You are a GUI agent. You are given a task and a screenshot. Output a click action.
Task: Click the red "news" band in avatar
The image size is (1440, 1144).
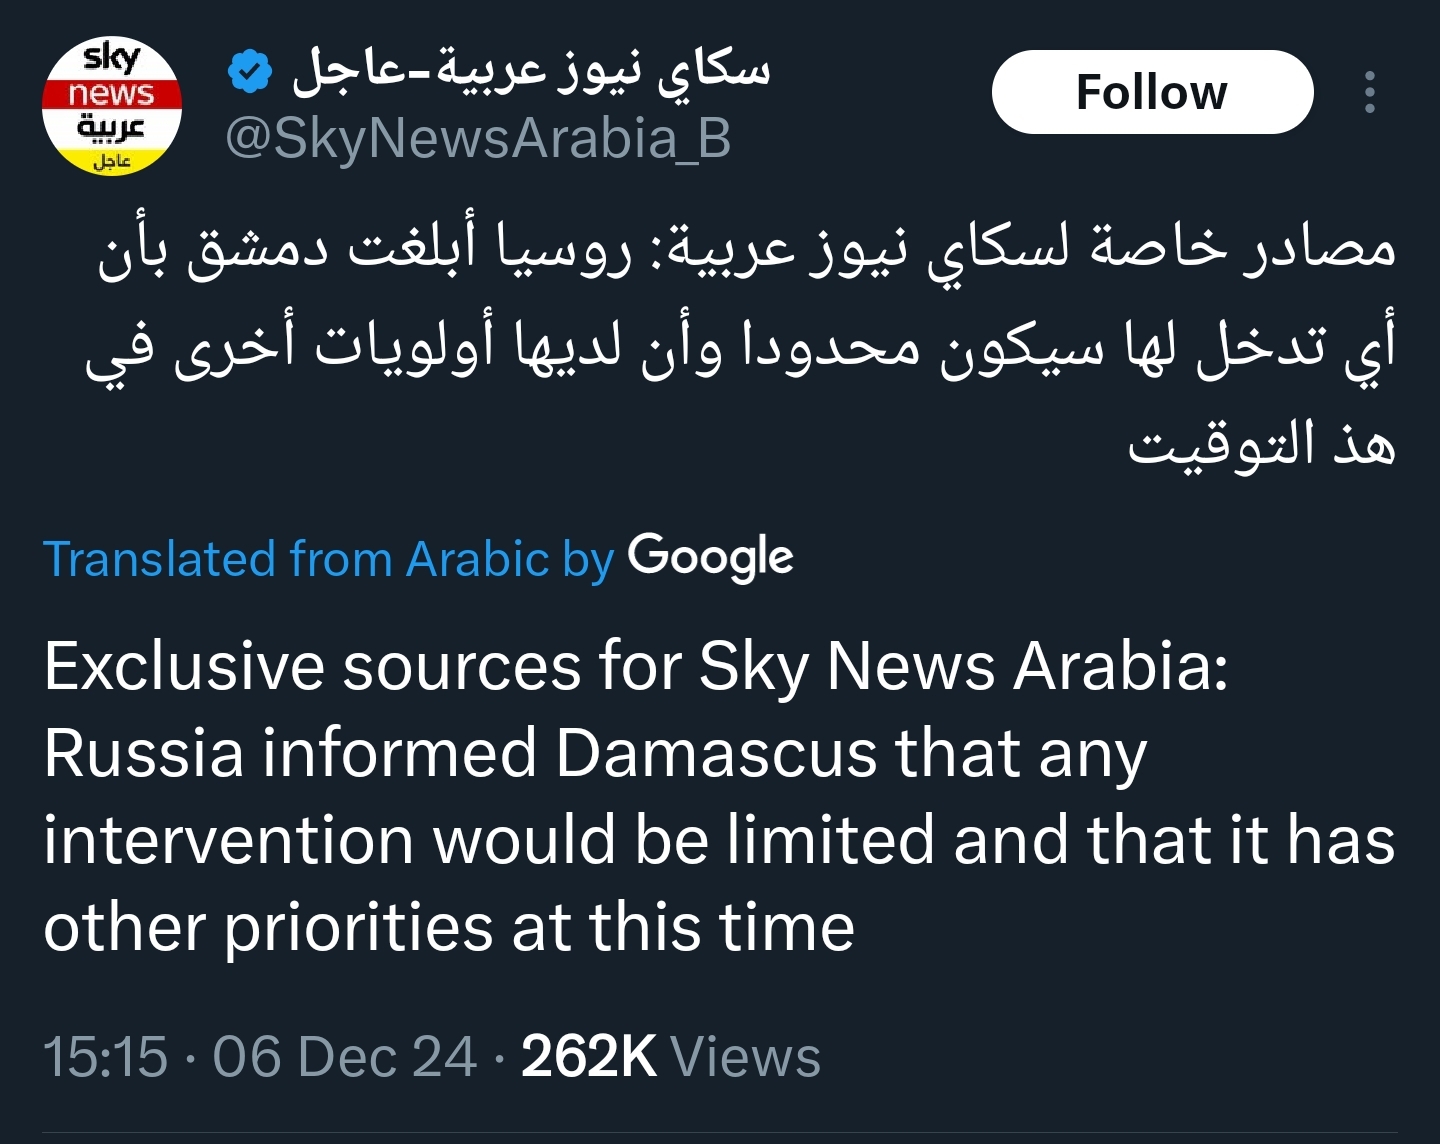coord(111,94)
